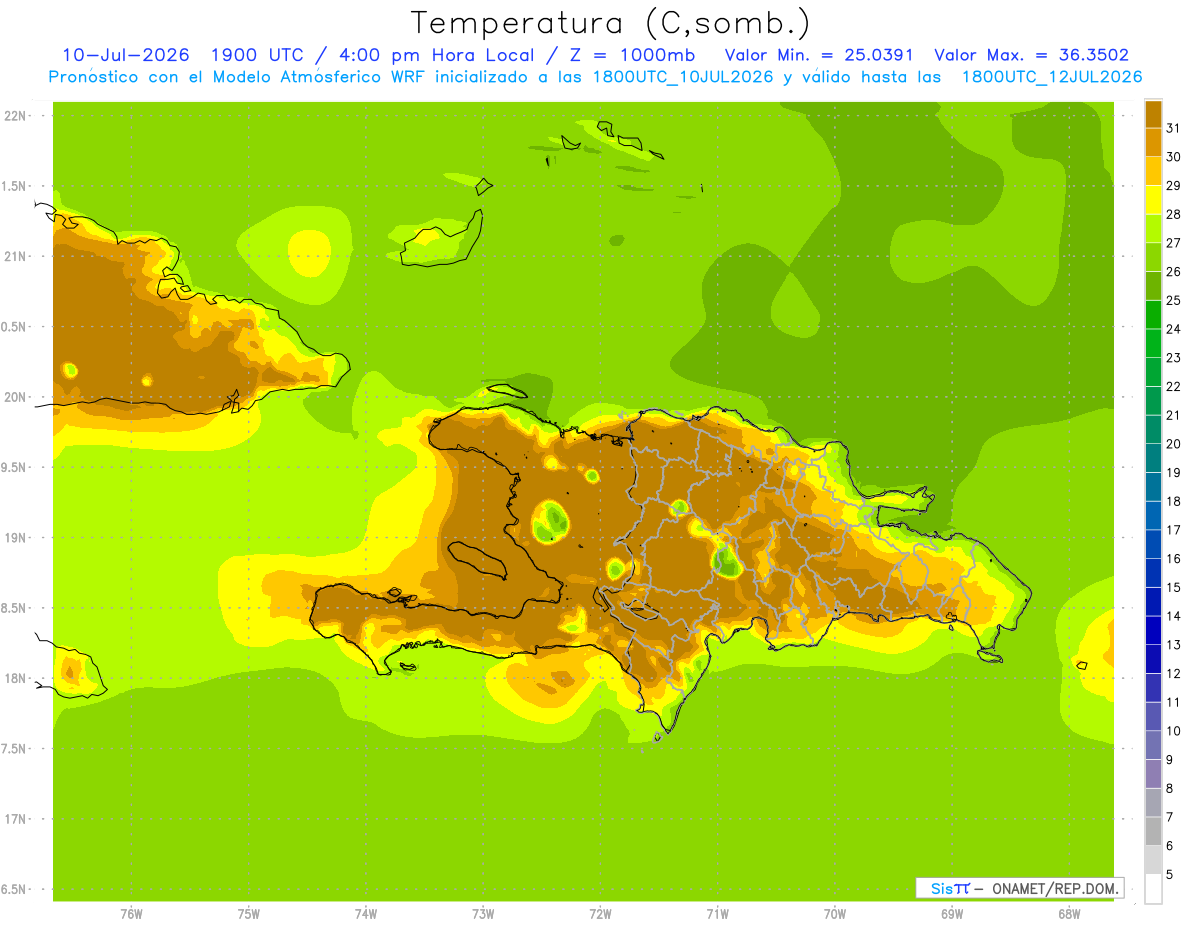Click the dark brown swatch above 31
The width and height of the screenshot is (1200, 927).
coord(1153,114)
